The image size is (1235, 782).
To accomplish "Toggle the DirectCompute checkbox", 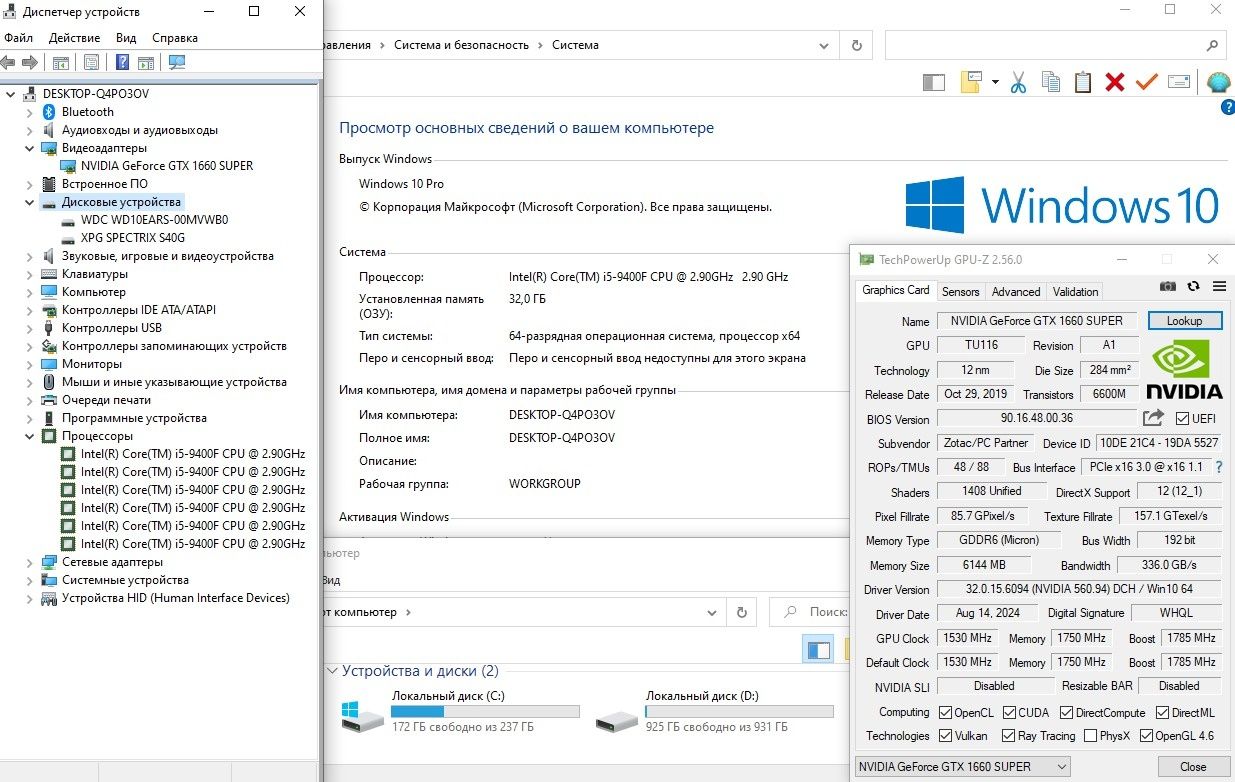I will pos(1066,713).
